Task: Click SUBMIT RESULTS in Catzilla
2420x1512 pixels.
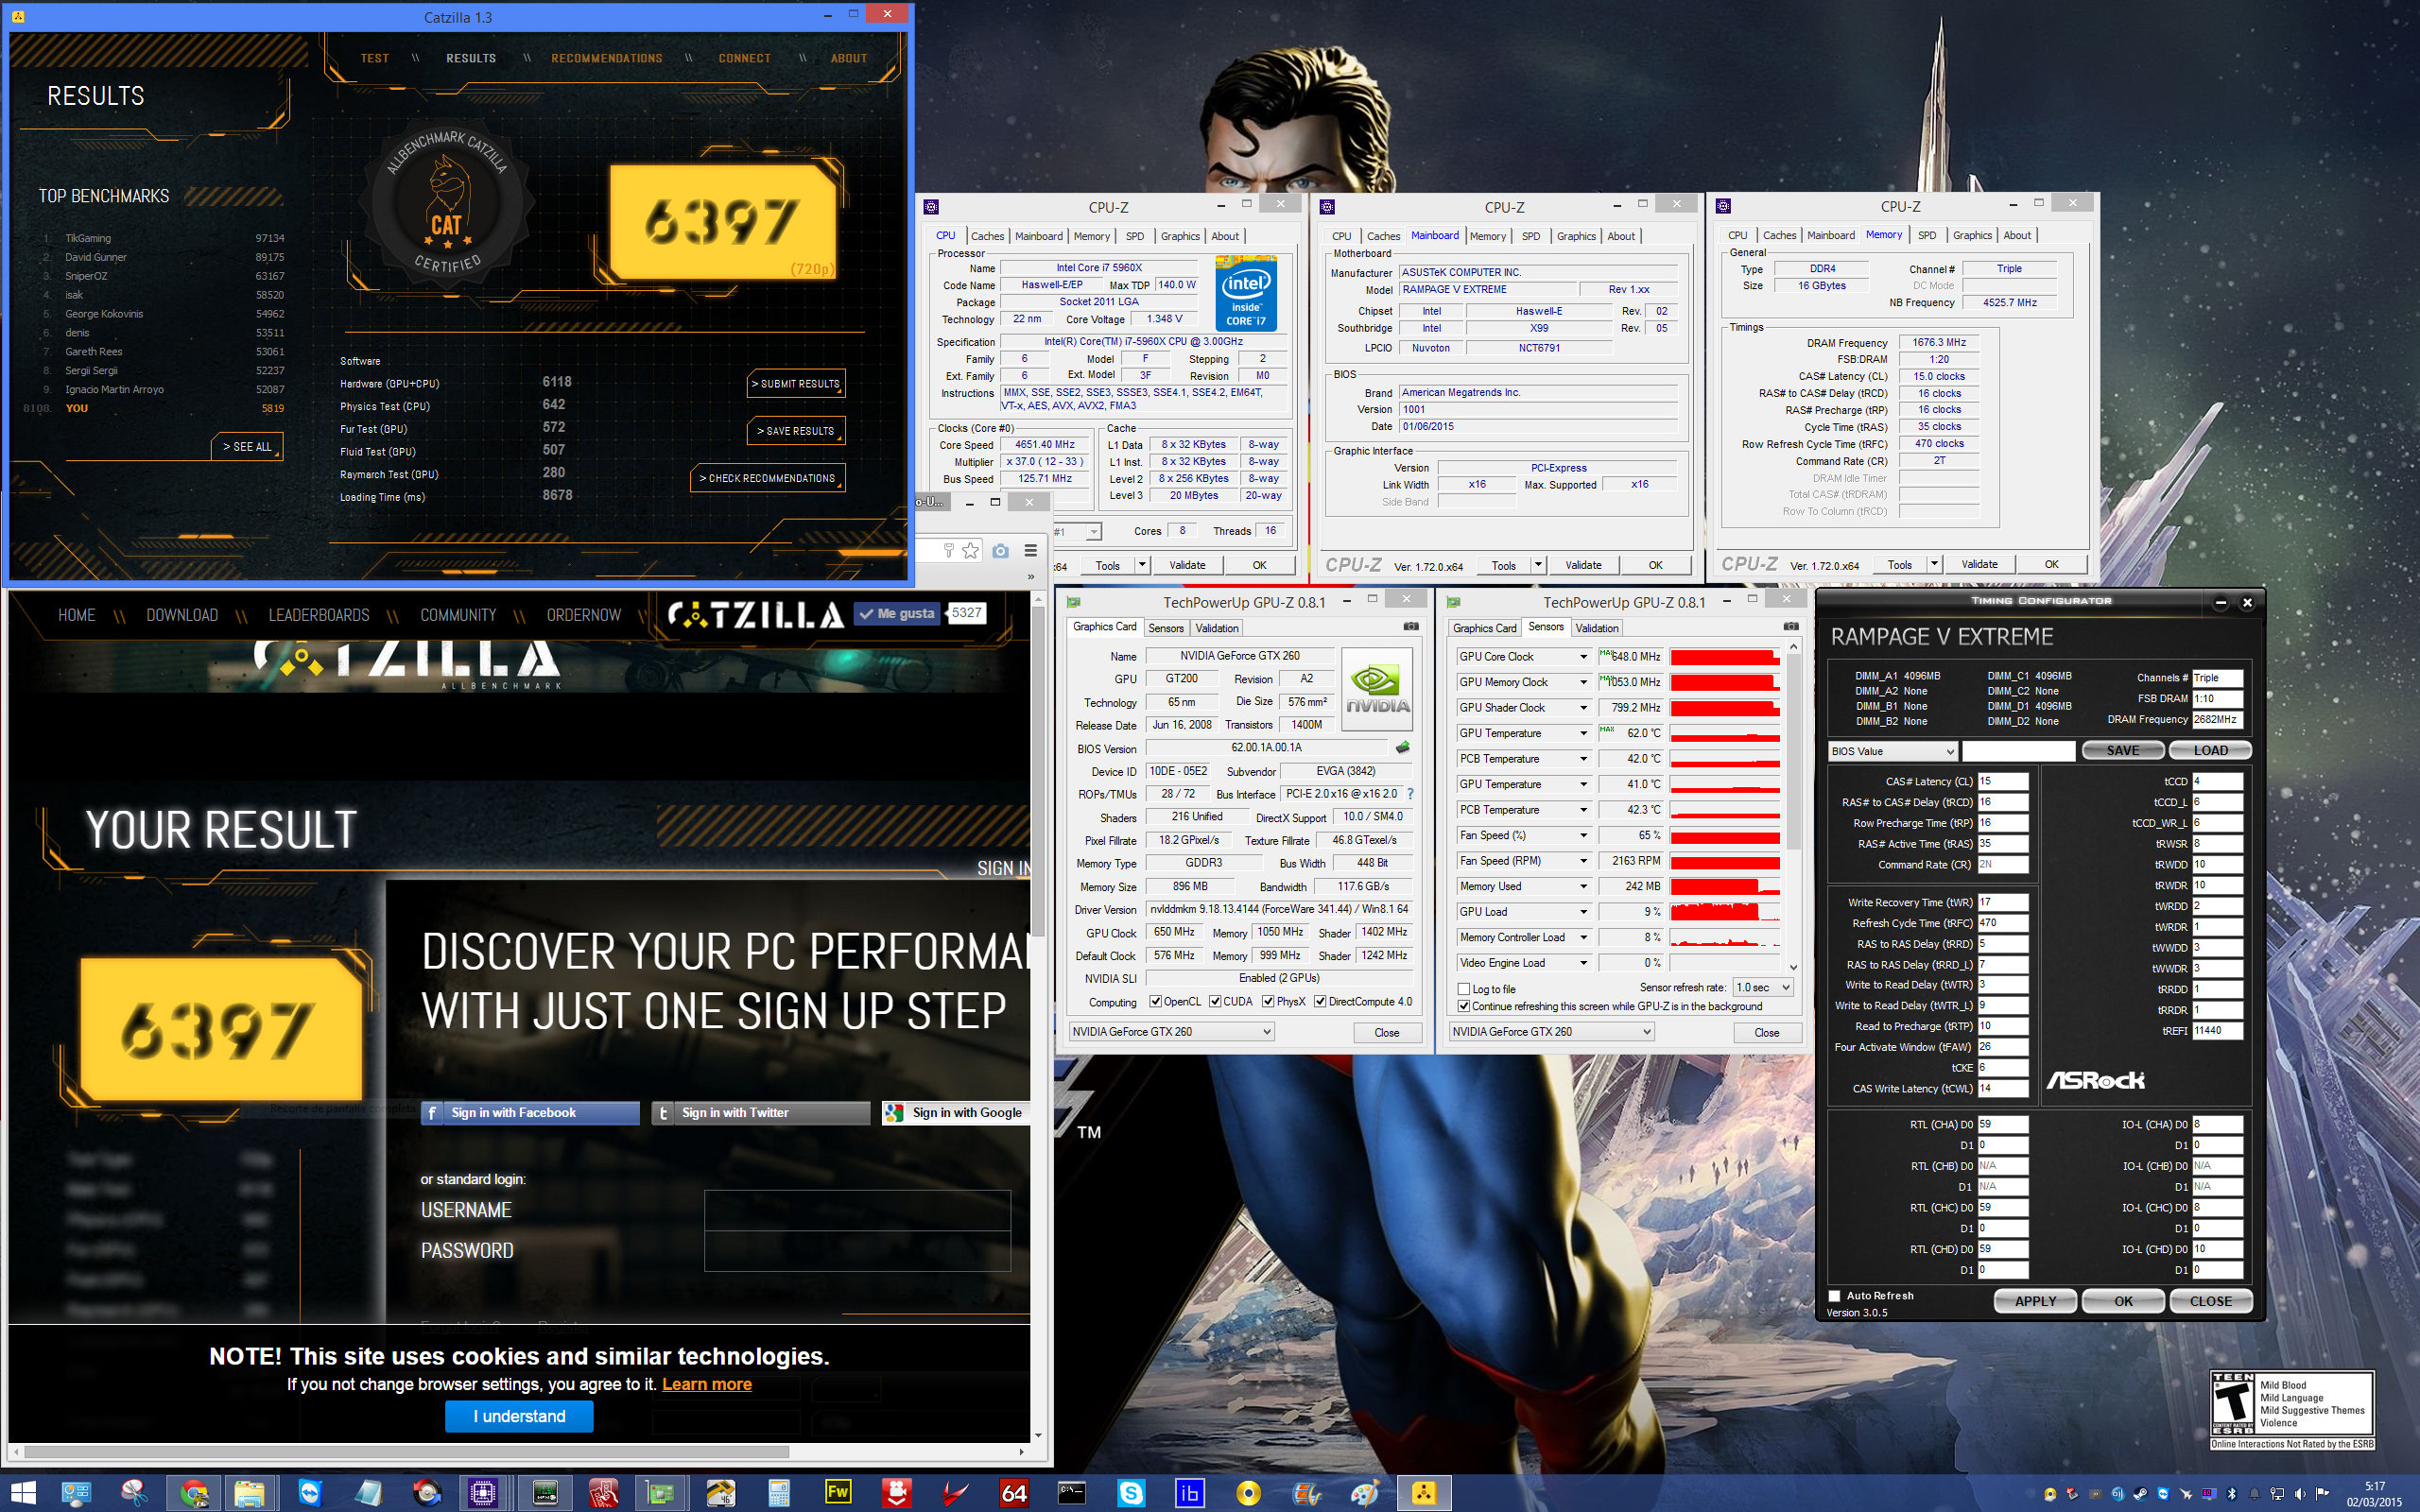Action: pyautogui.click(x=796, y=384)
